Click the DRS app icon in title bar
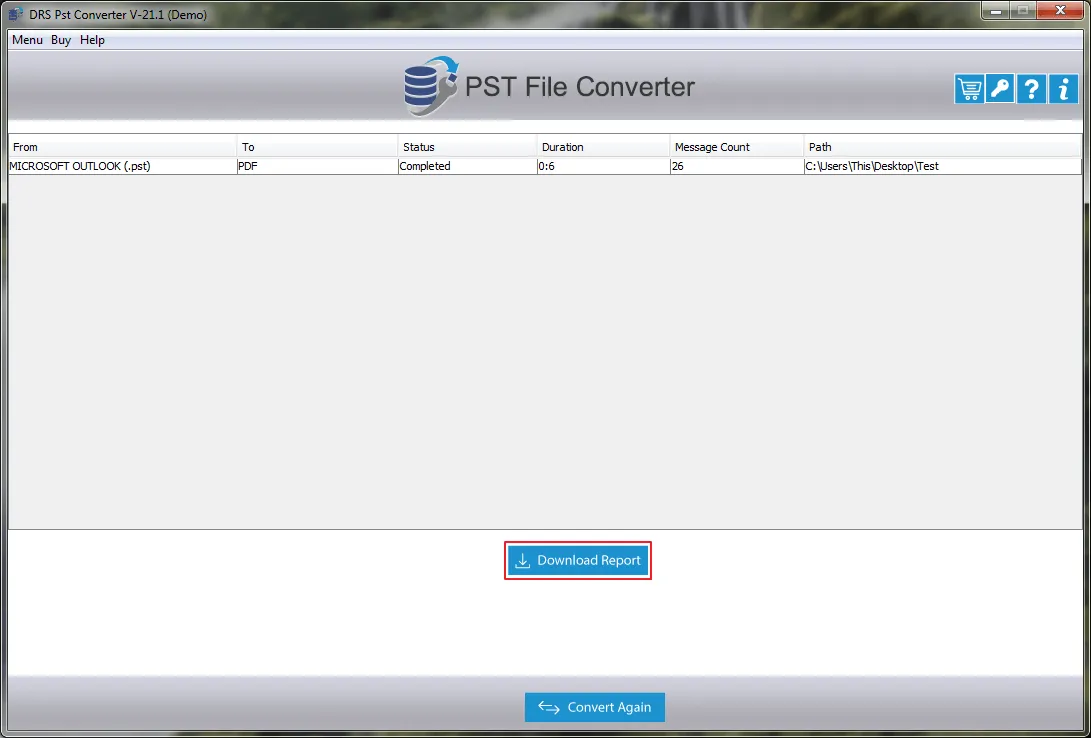1091x738 pixels. pos(16,14)
